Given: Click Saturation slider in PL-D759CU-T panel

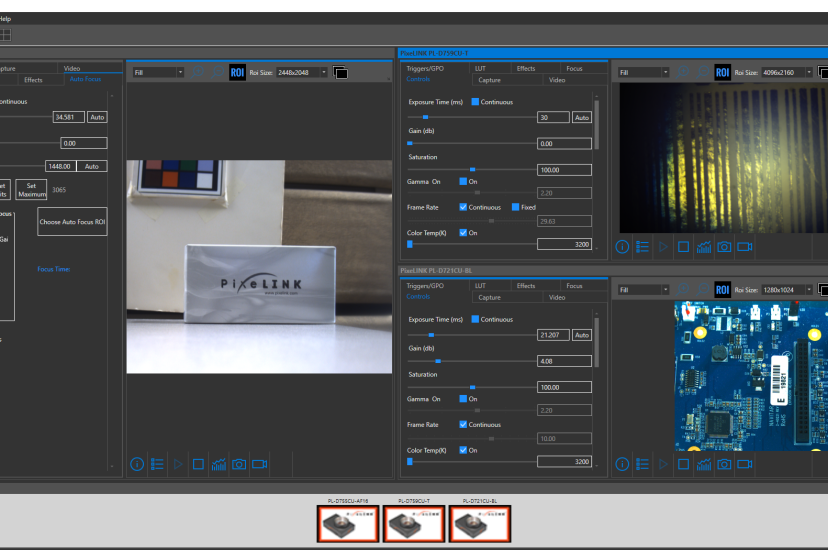Looking at the screenshot, I should [x=472, y=169].
